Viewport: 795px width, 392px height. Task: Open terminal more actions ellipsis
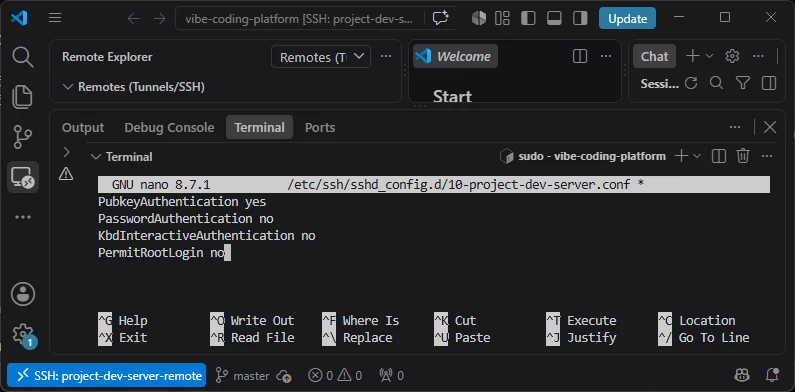point(767,156)
